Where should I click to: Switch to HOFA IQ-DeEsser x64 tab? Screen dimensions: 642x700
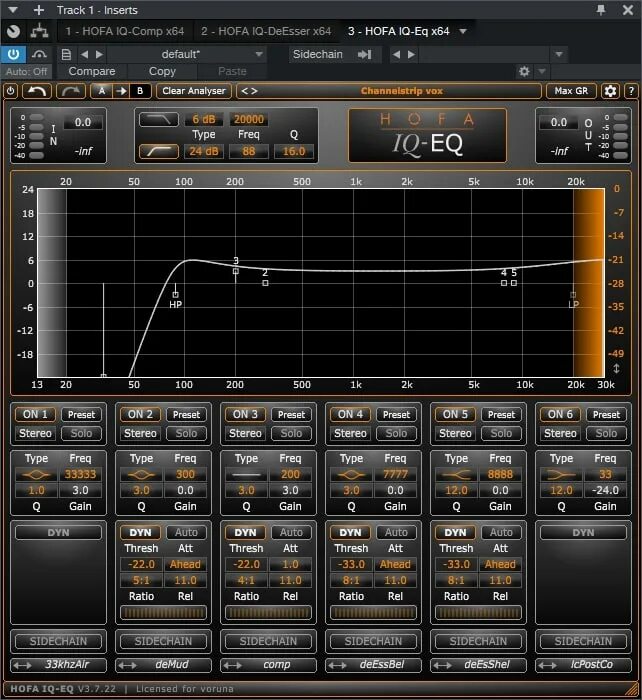point(266,31)
